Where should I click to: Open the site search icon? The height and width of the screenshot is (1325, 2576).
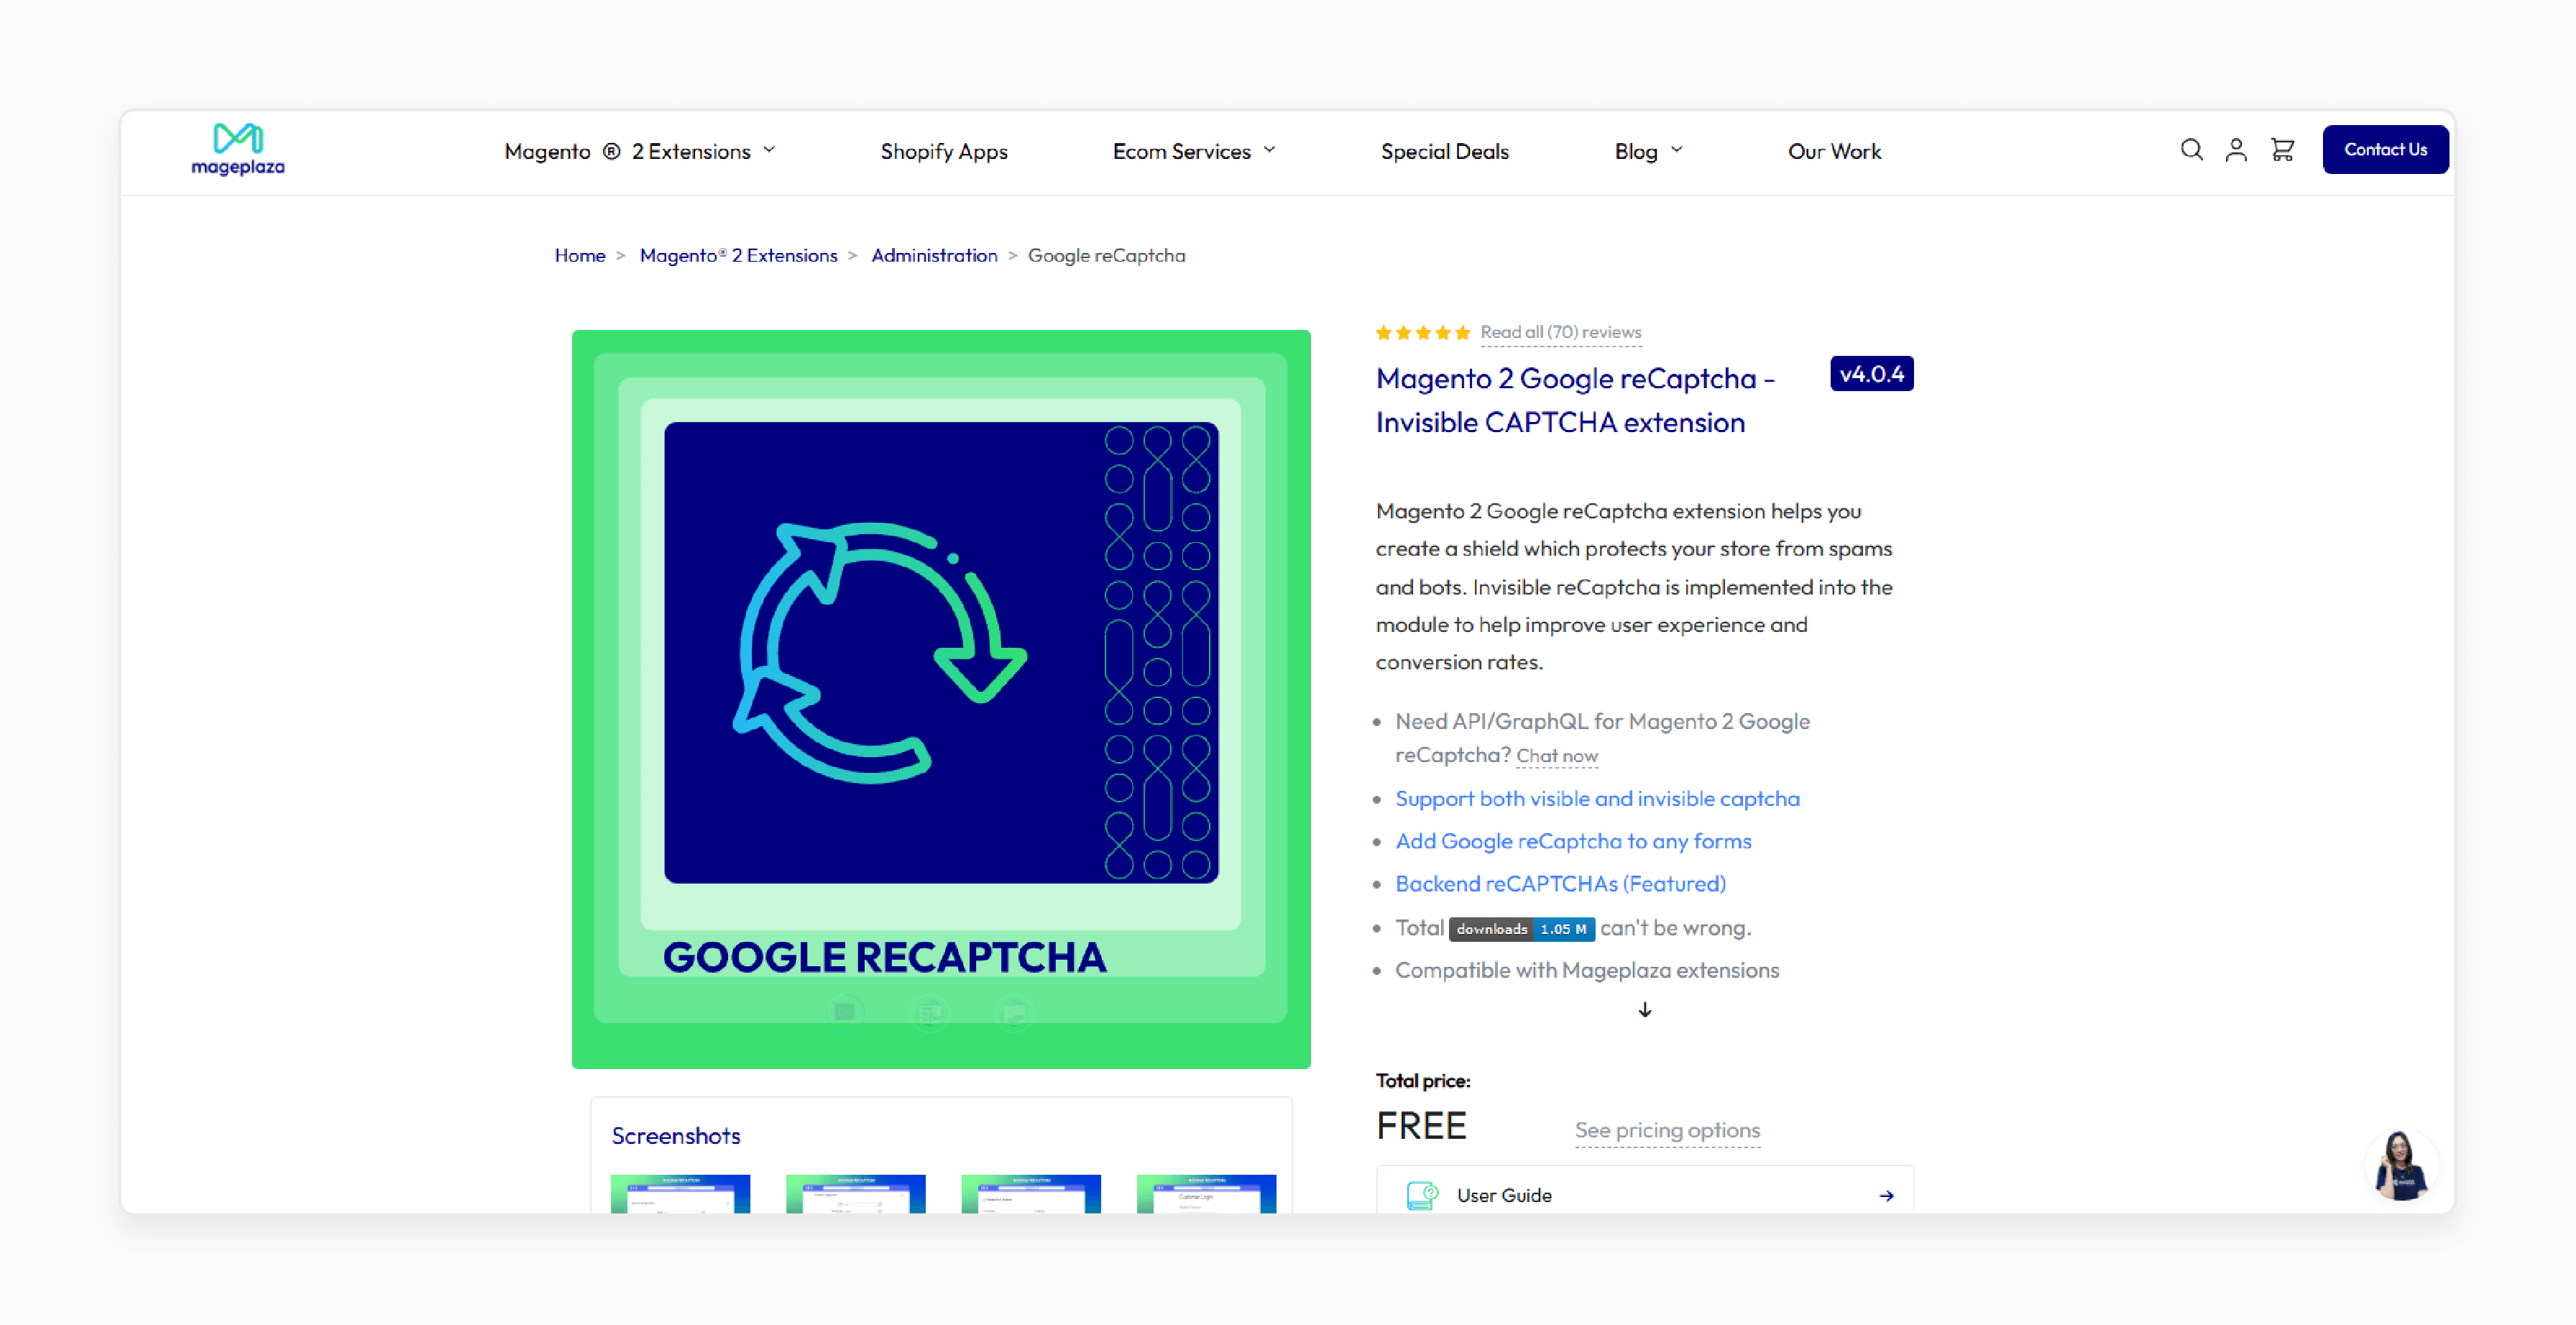pos(2191,150)
